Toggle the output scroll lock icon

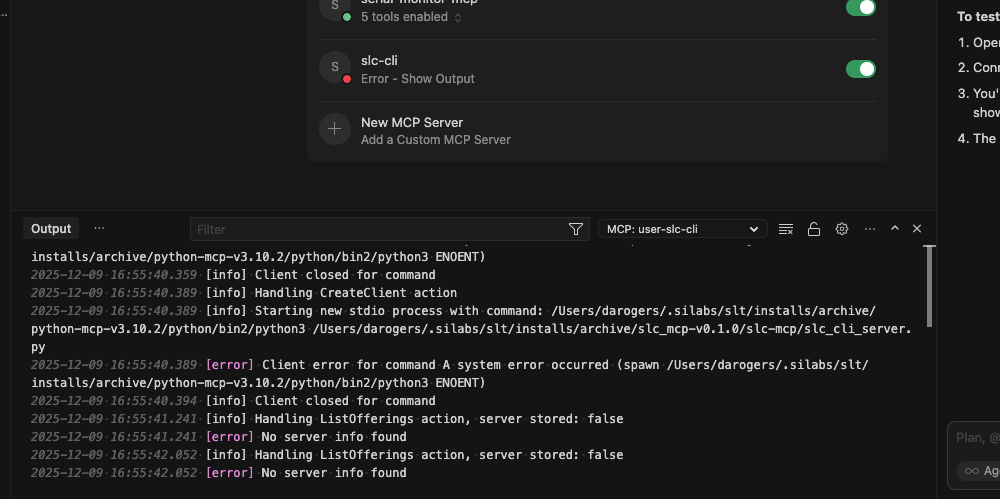point(814,229)
